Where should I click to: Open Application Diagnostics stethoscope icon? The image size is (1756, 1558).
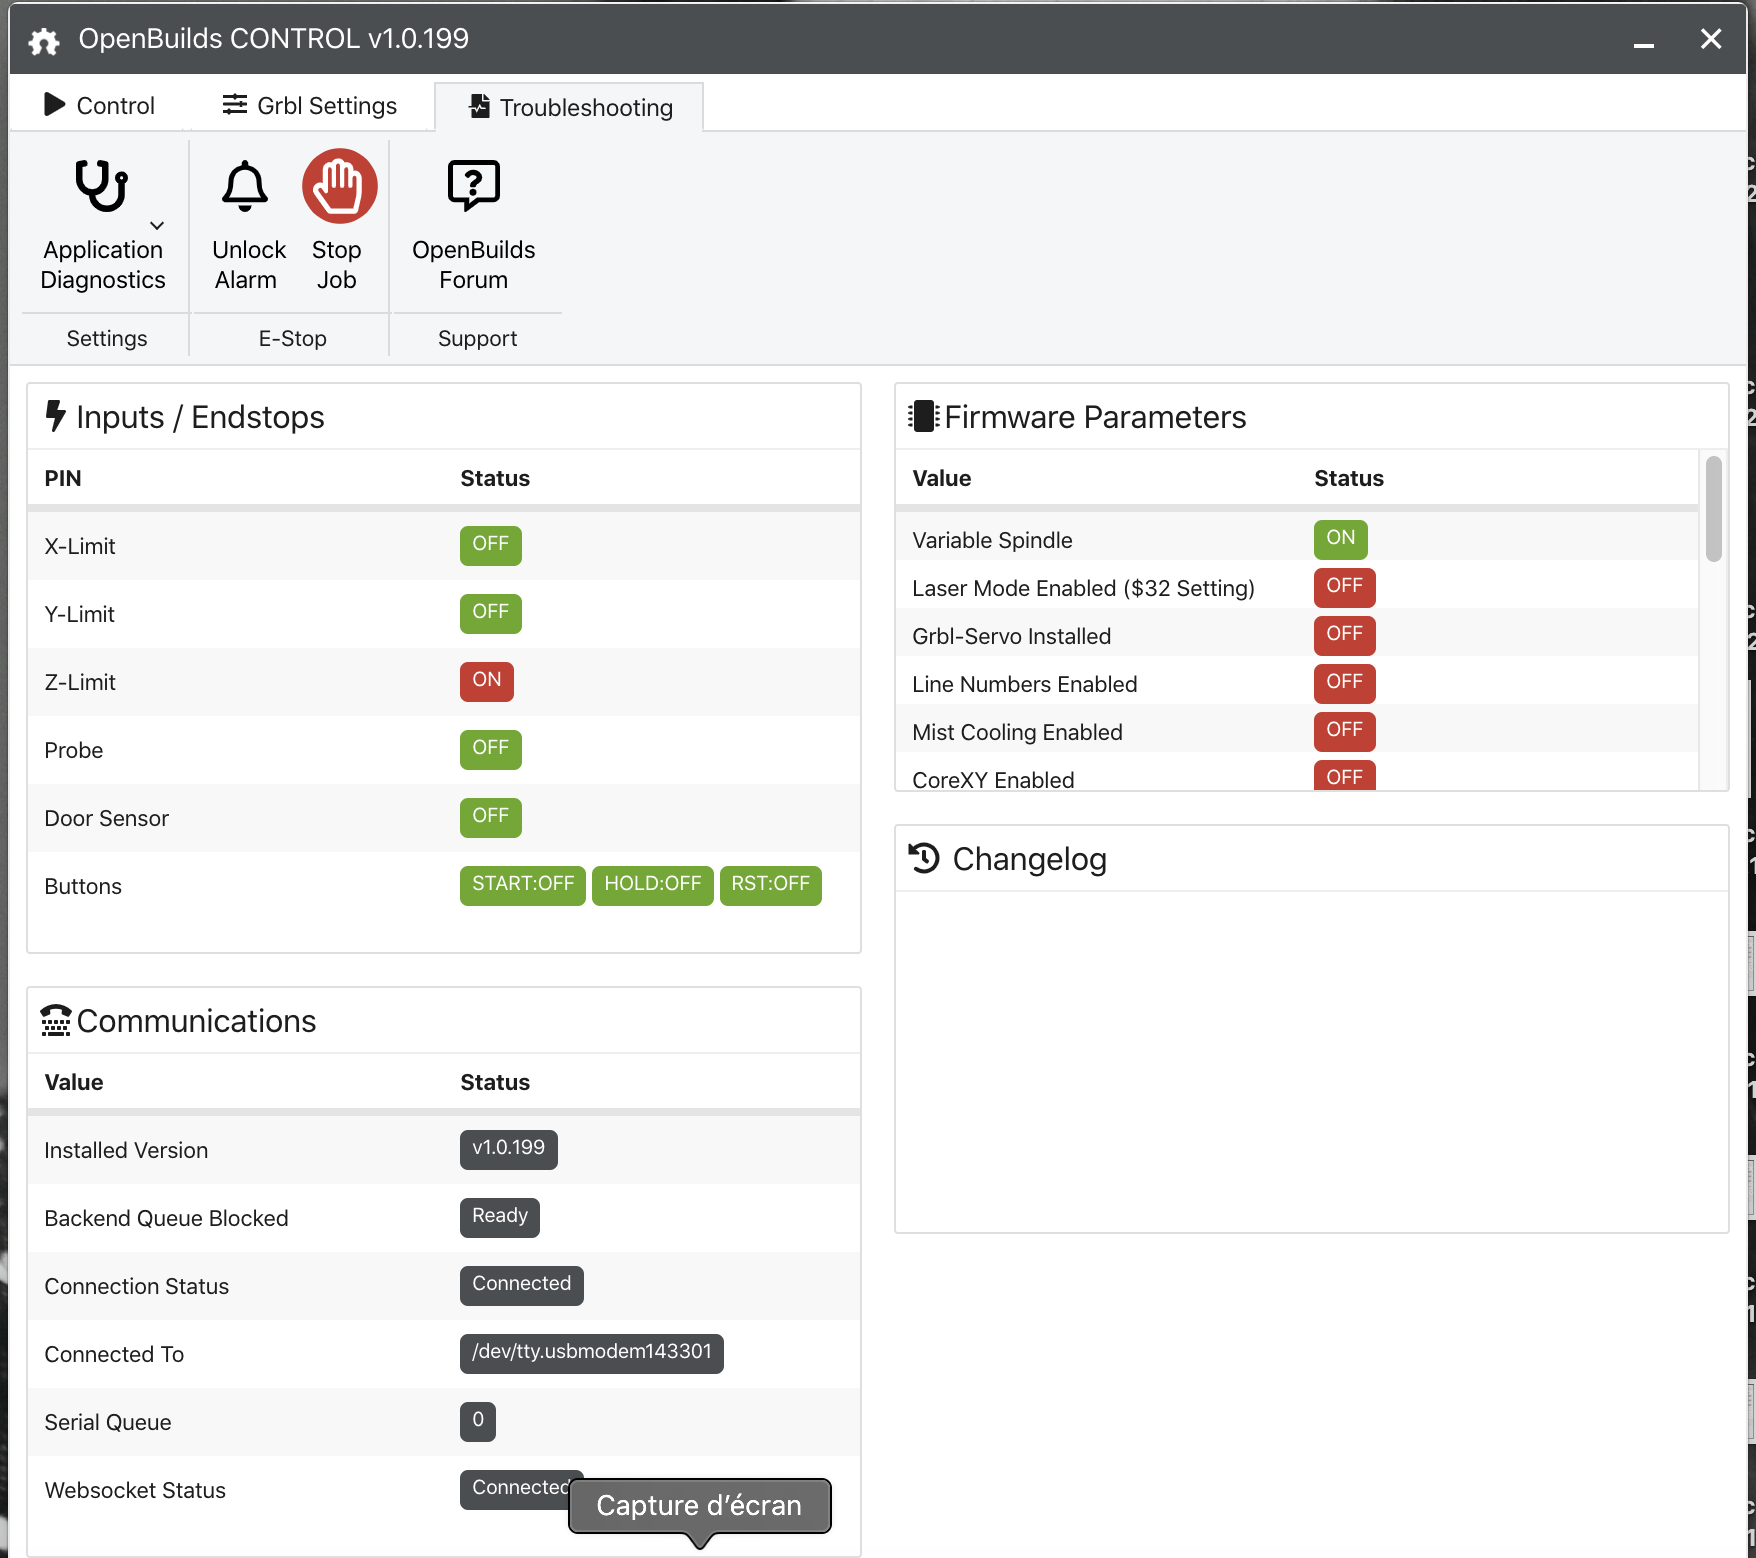(x=102, y=186)
